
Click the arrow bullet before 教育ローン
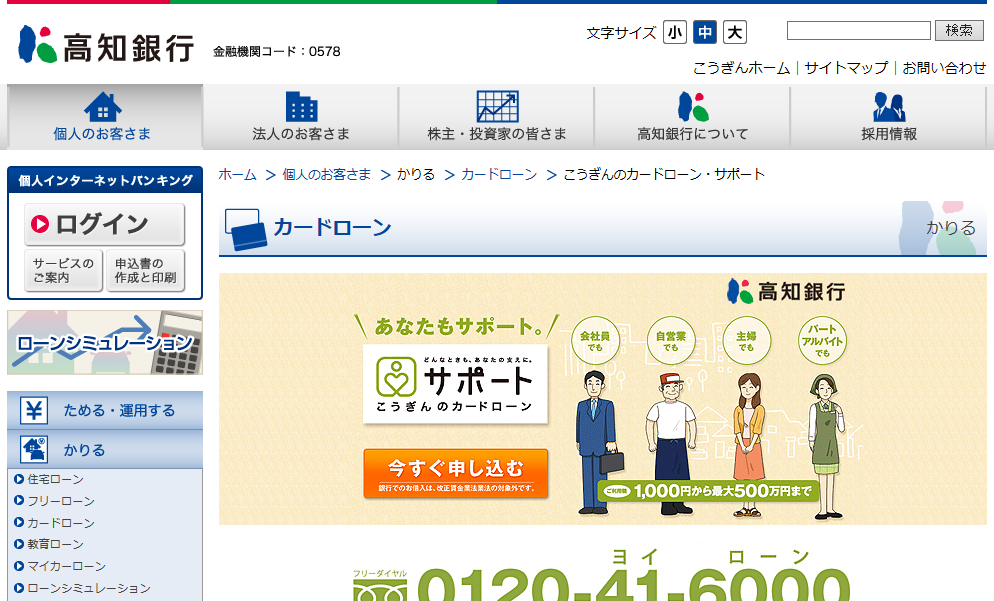click(19, 544)
